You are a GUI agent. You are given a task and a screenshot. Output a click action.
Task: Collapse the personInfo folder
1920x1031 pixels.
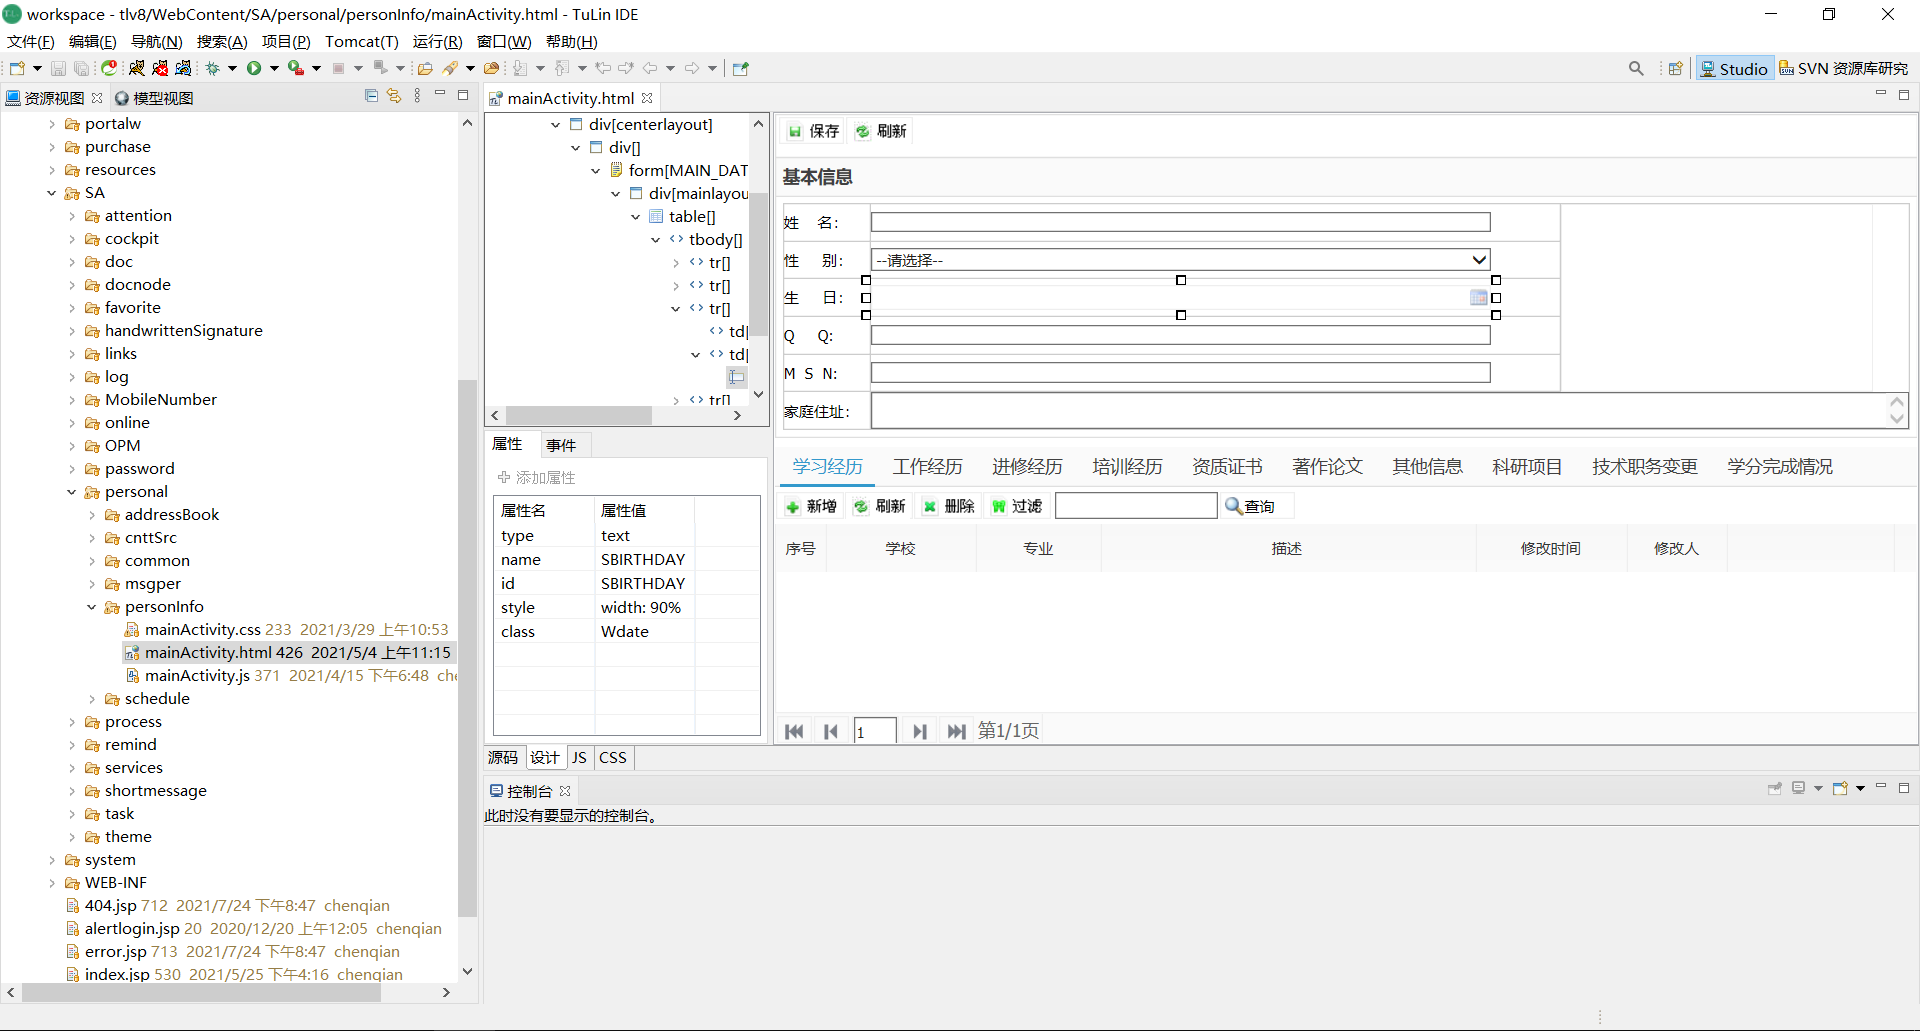pos(91,607)
